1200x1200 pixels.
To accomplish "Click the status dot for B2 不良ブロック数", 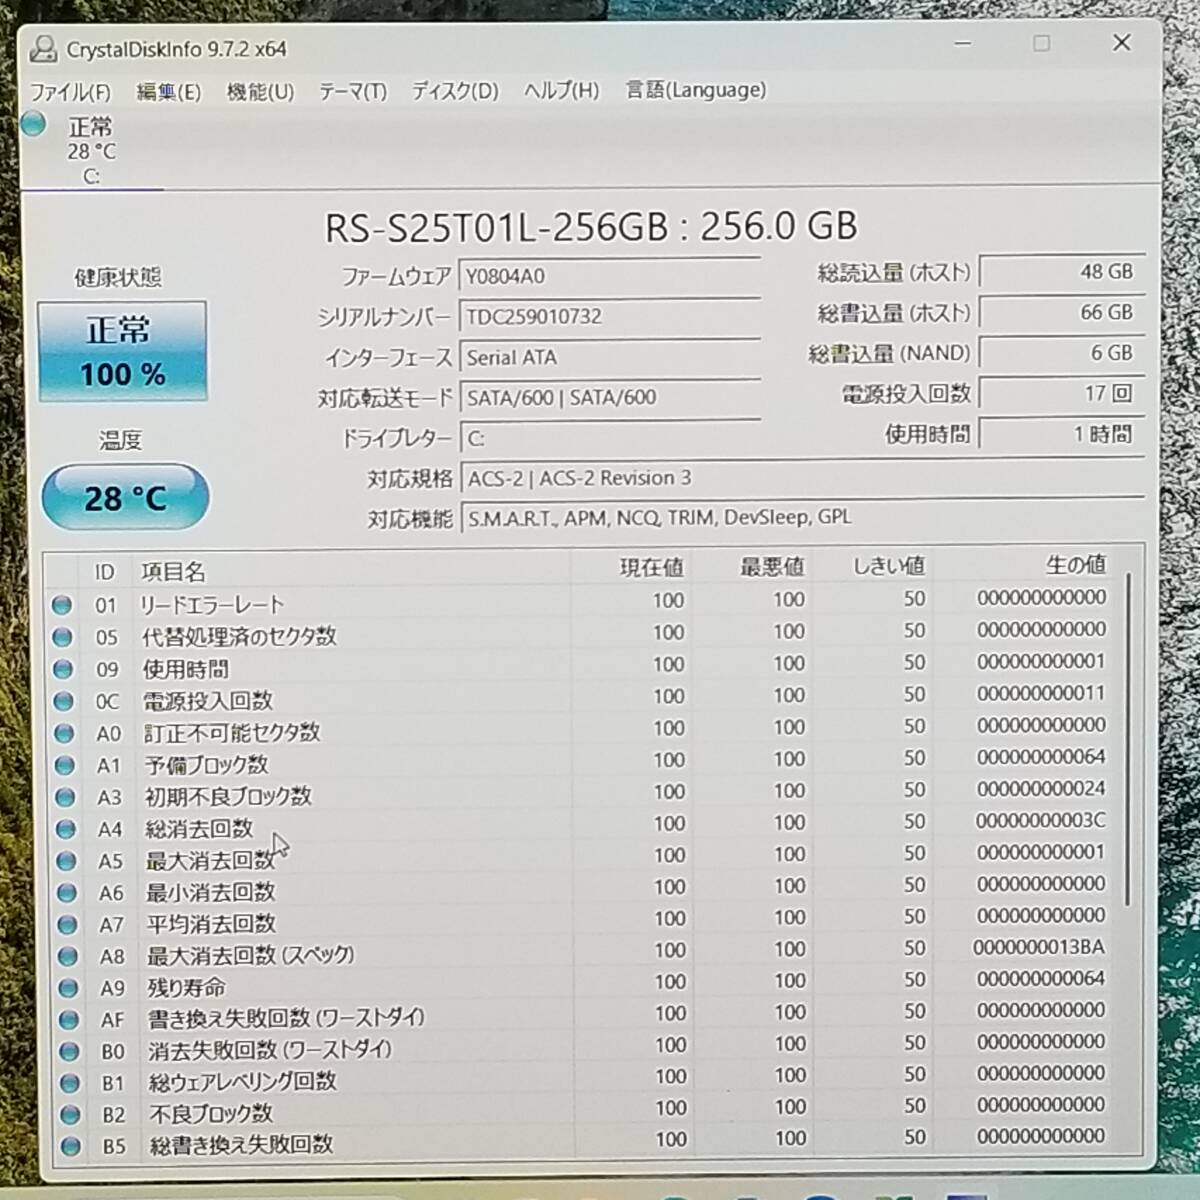I will [70, 1115].
